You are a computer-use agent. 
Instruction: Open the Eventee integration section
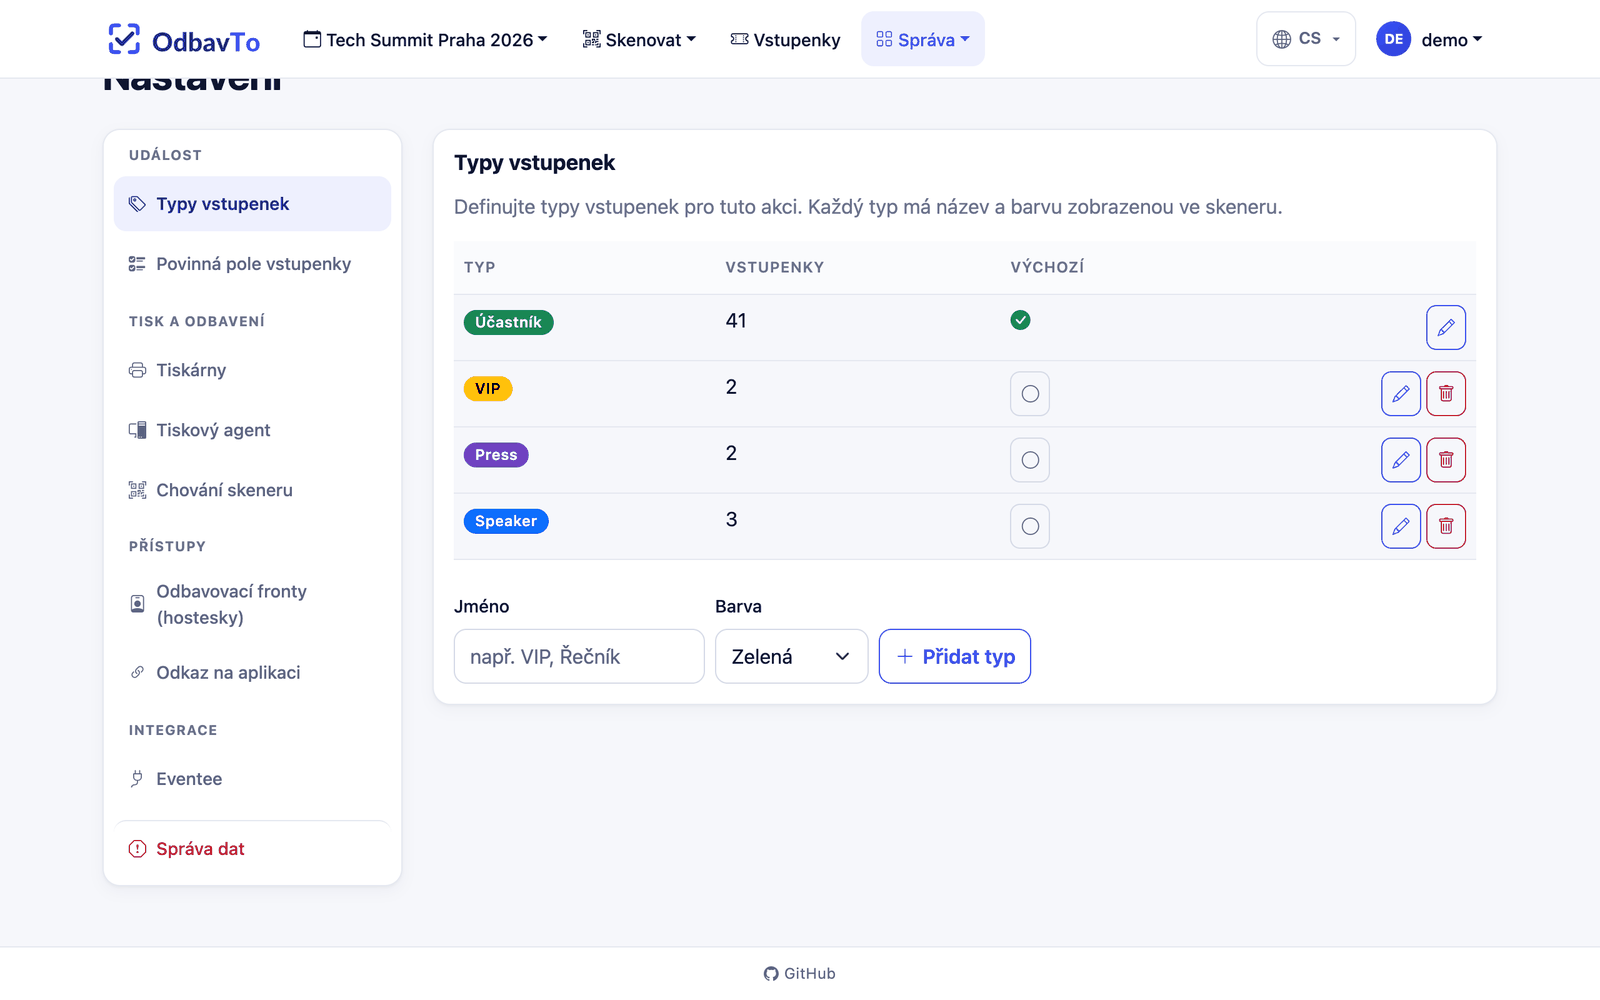[x=252, y=779]
